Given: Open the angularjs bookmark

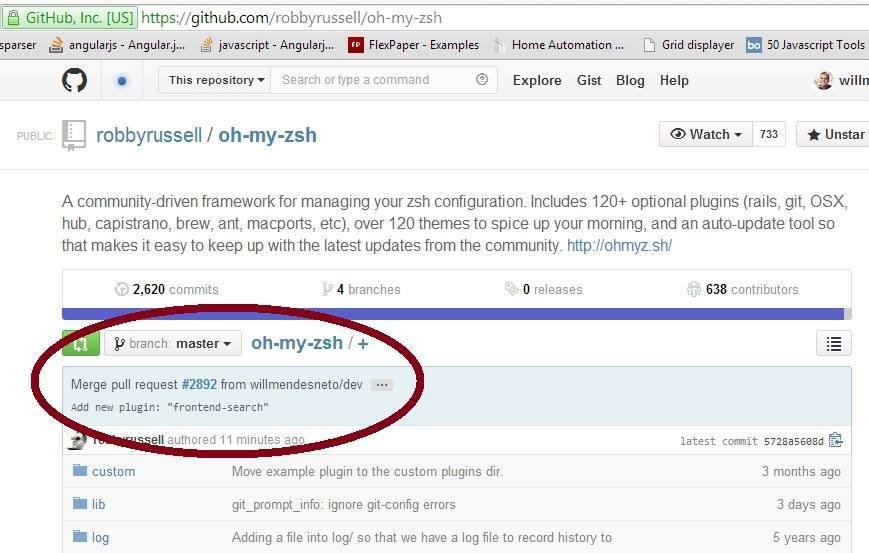Looking at the screenshot, I should 116,45.
